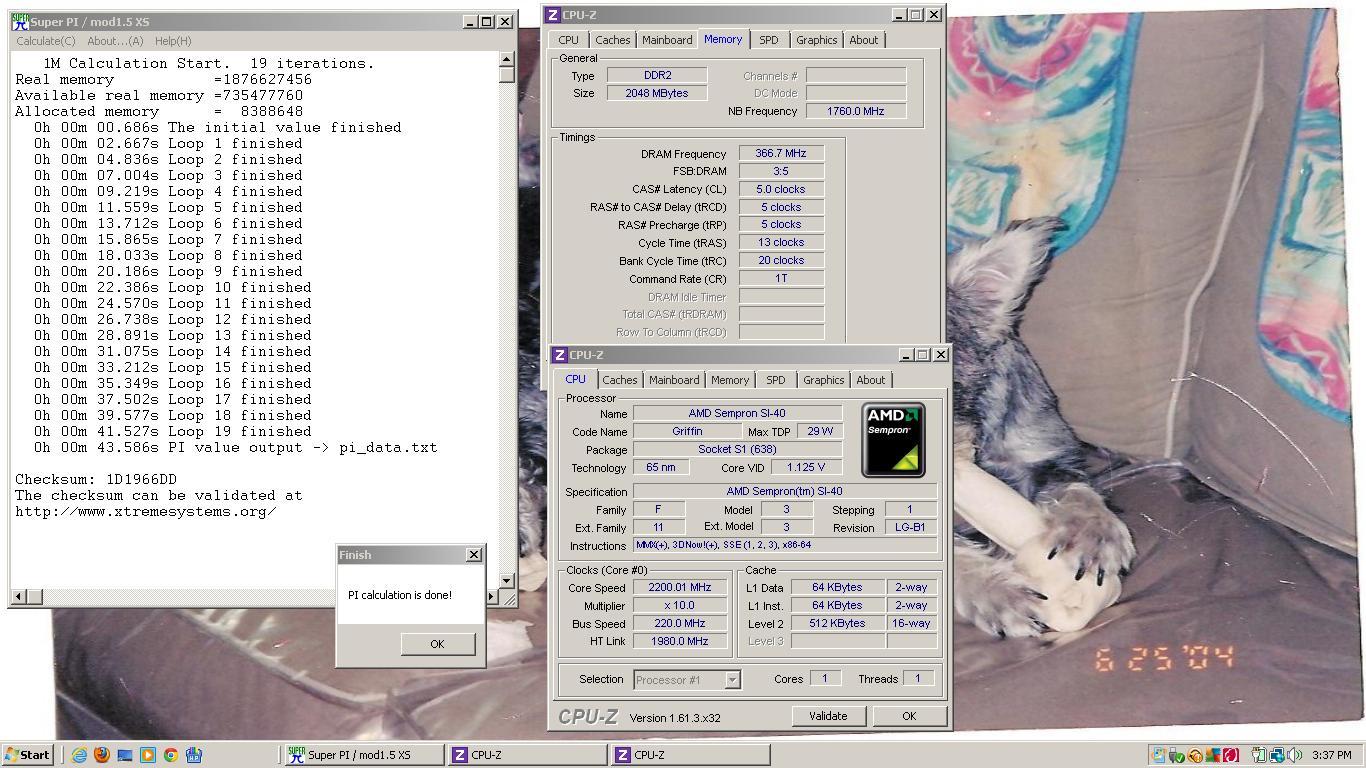Click the AMD Sempron processor logo
Viewport: 1366px width, 768px height.
click(x=893, y=440)
